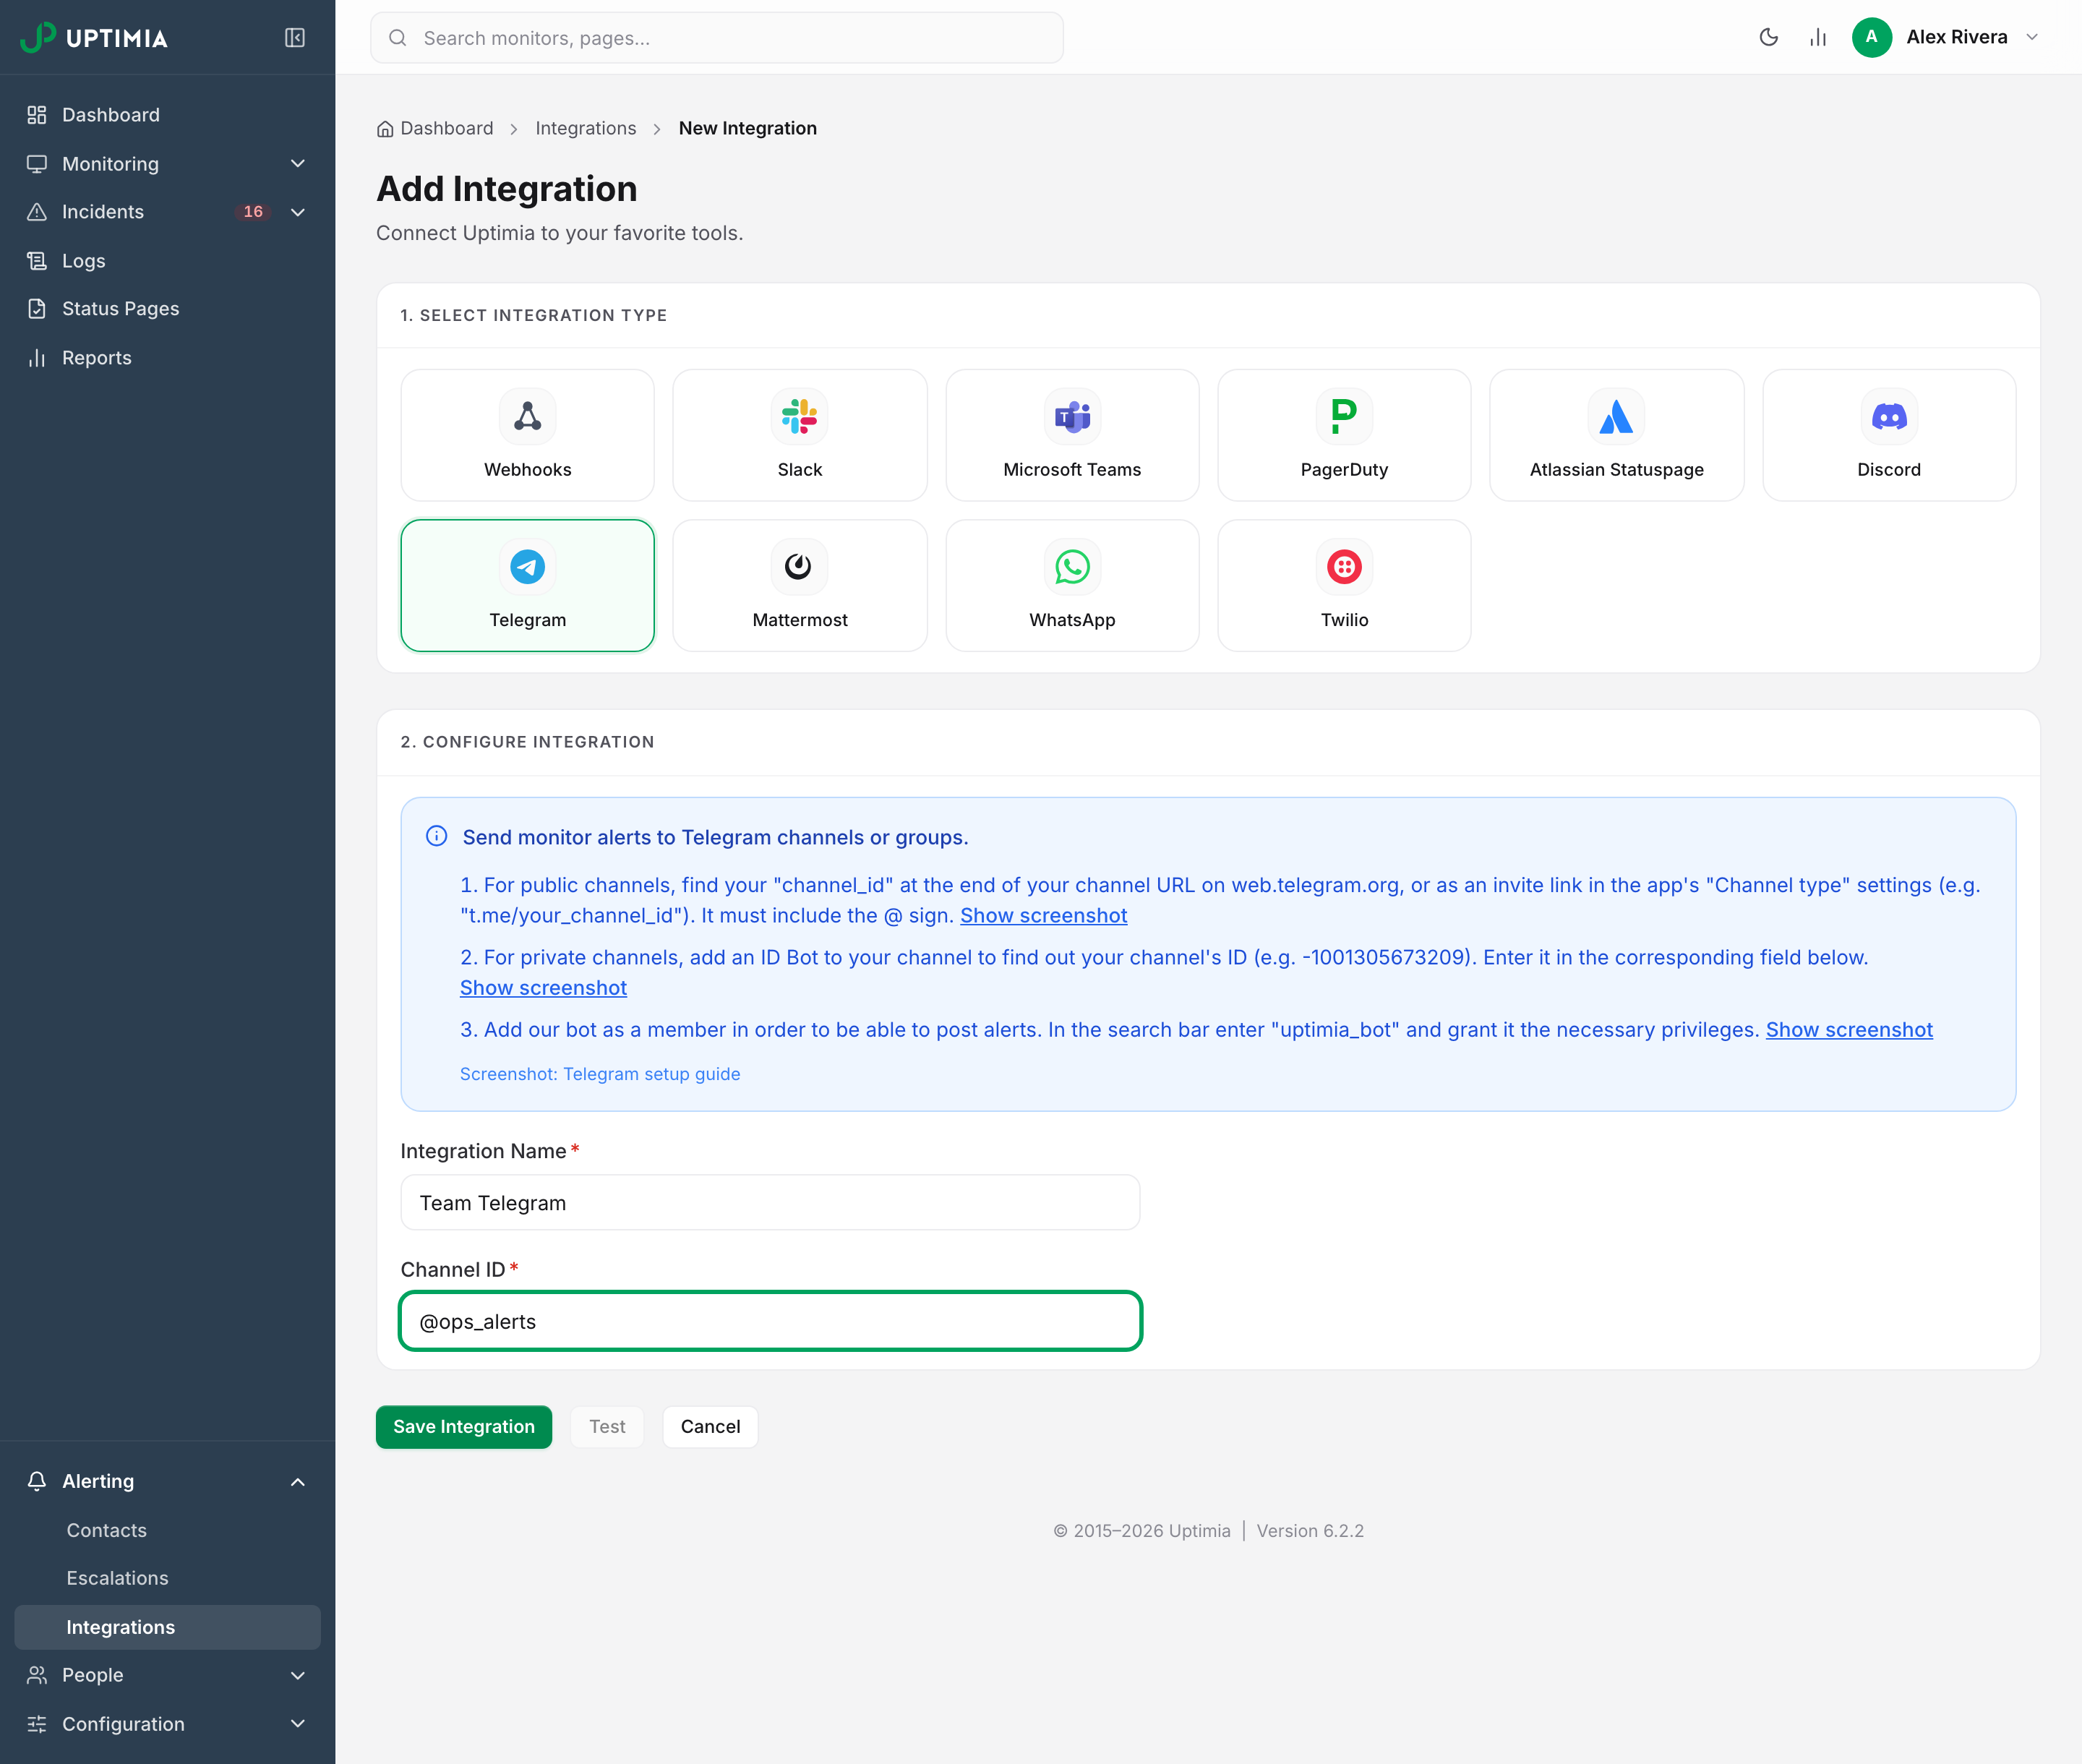The height and width of the screenshot is (1764, 2082).
Task: Click the Save Integration button
Action: click(463, 1427)
